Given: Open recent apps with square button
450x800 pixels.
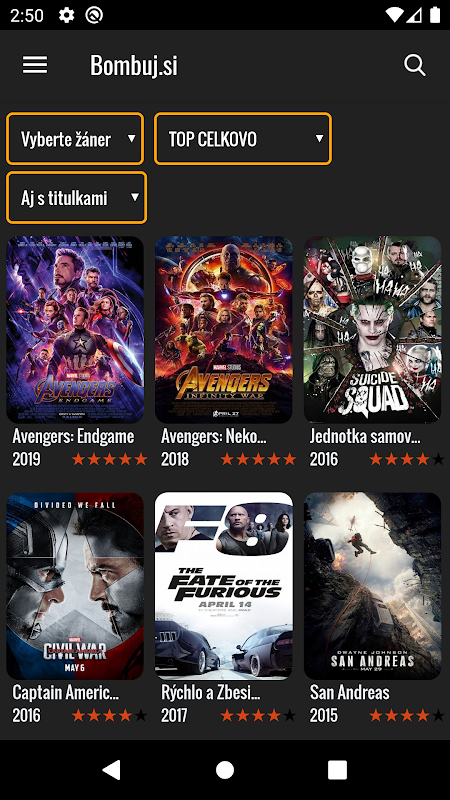Looking at the screenshot, I should (x=337, y=769).
